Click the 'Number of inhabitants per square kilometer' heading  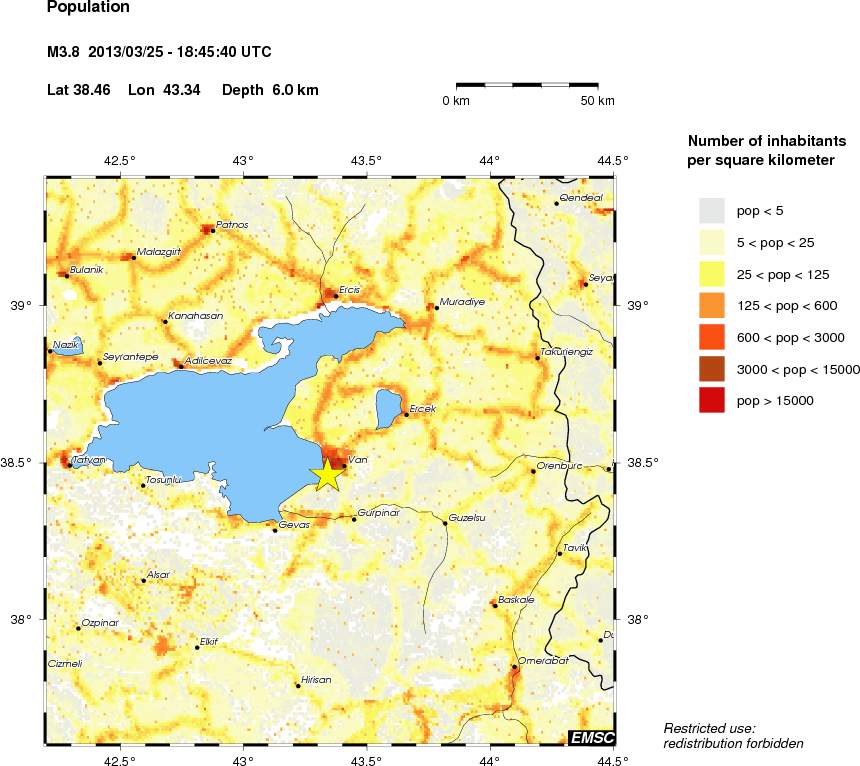767,151
